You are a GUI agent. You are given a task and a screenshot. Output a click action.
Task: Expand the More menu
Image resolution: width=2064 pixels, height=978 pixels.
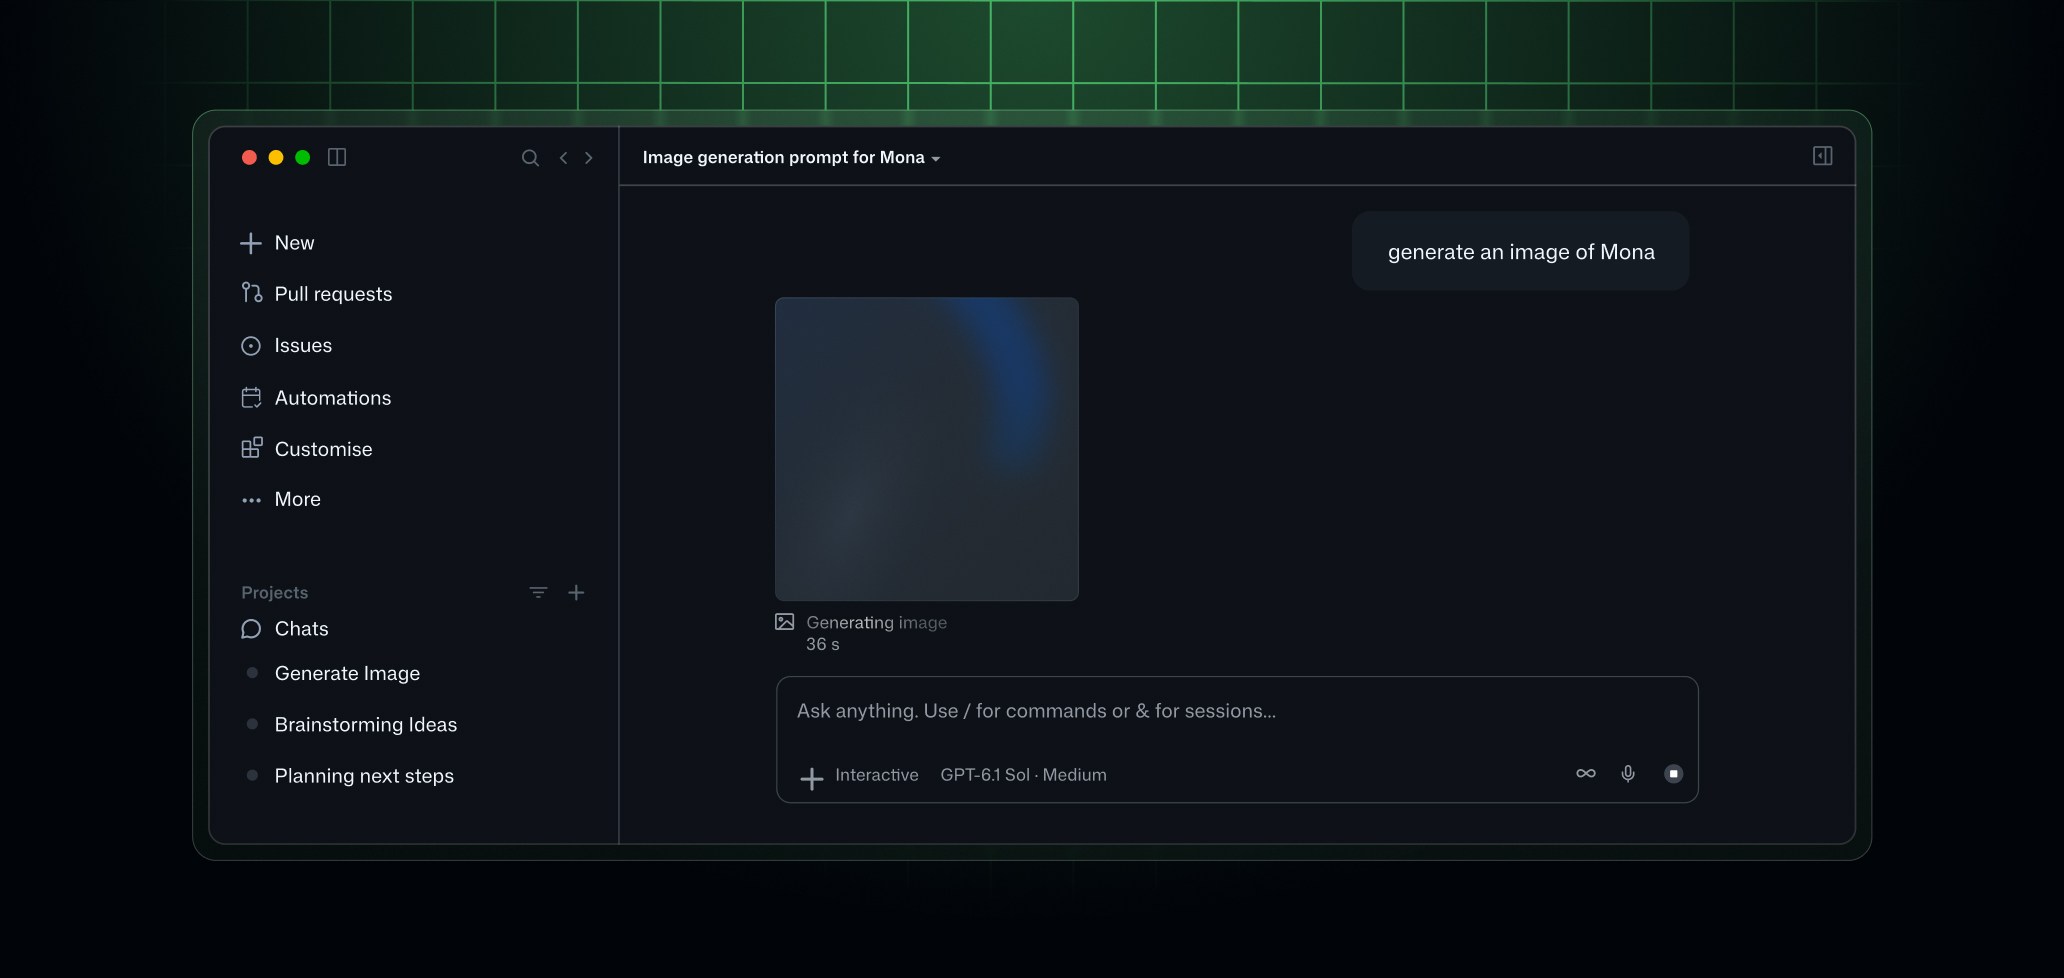(x=281, y=500)
